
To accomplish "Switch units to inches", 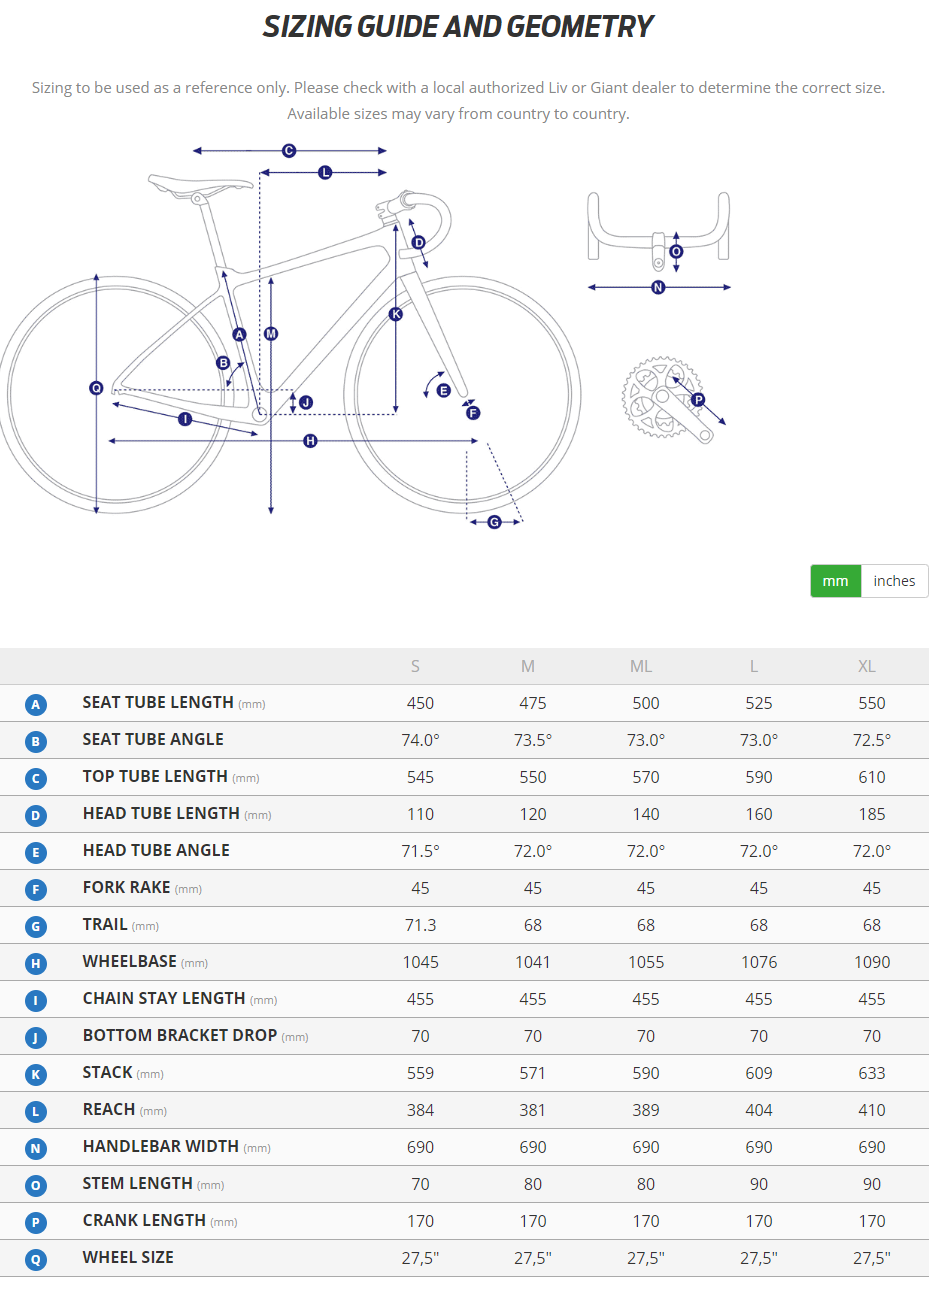I will (894, 581).
